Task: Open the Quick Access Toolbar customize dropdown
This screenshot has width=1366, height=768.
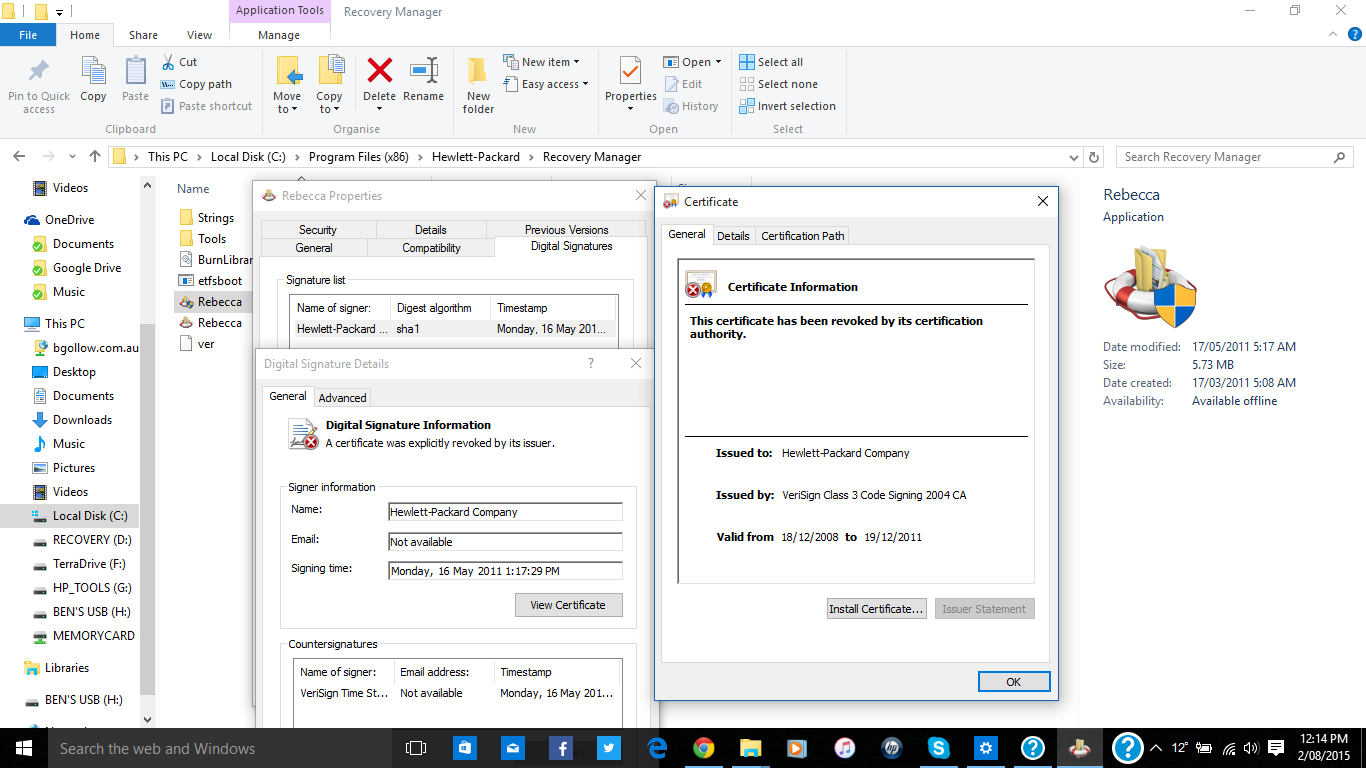Action: [60, 12]
